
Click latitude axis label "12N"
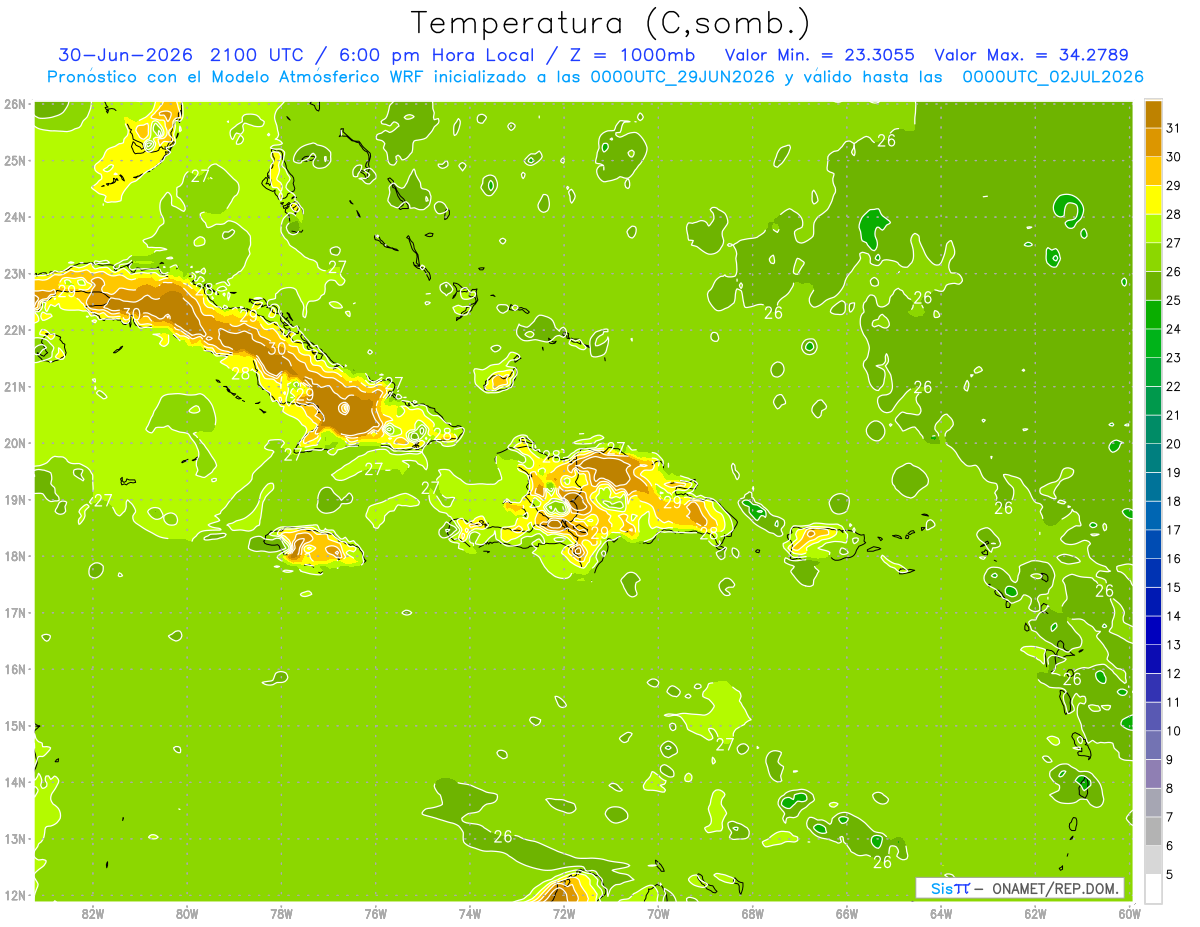pos(15,895)
